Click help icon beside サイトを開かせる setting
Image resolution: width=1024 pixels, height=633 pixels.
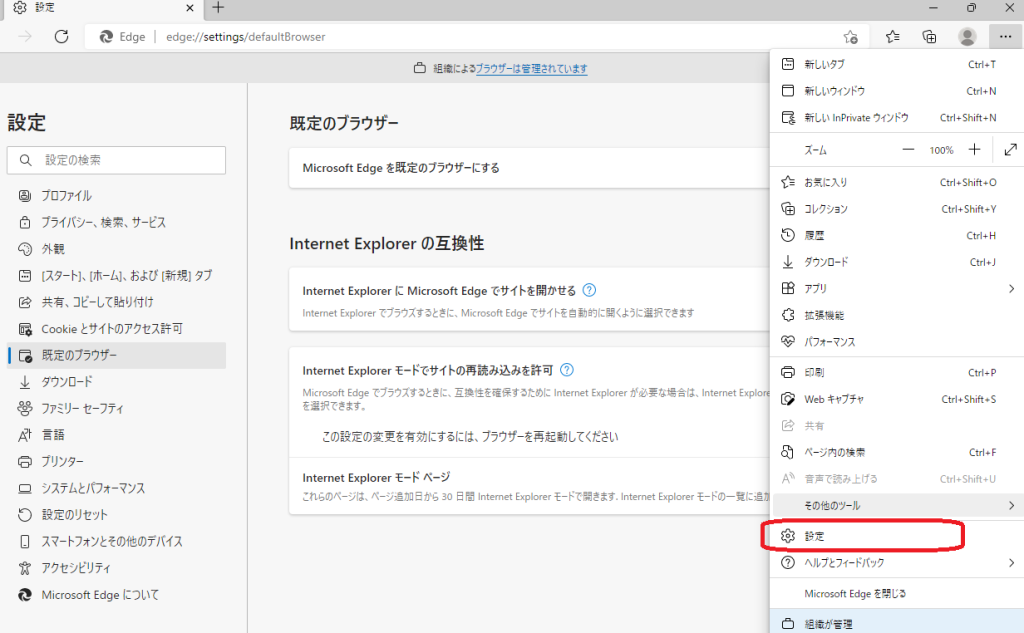click(589, 291)
